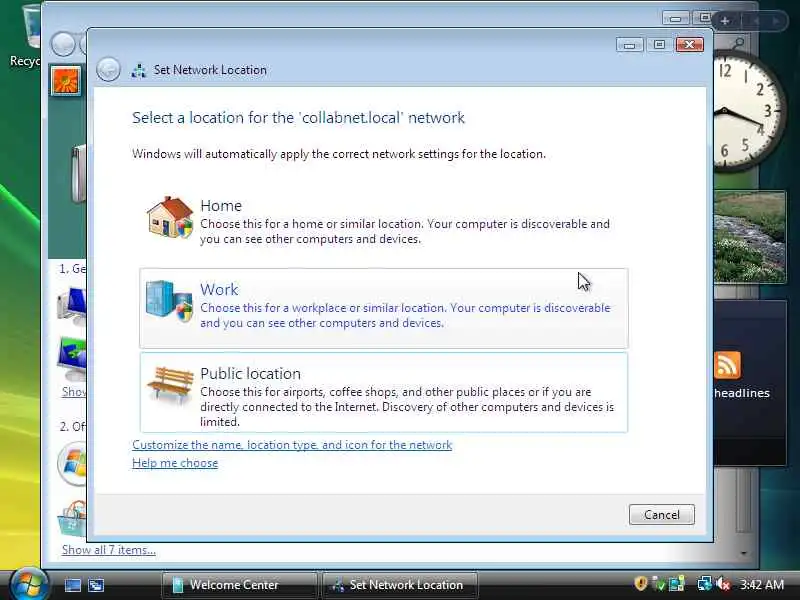Click the transfer files monitor icon in Welcome Center

click(71, 359)
